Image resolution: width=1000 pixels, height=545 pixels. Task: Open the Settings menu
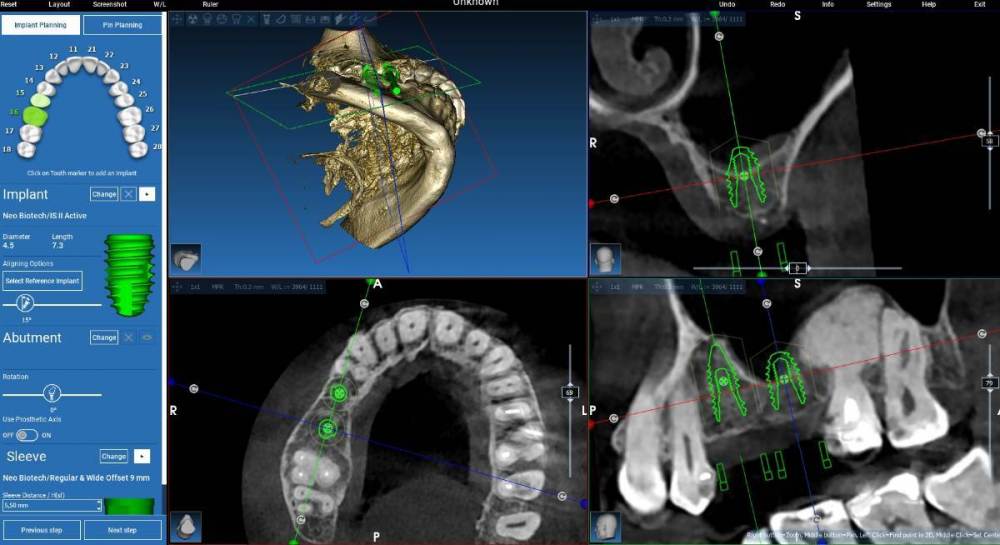[x=878, y=5]
